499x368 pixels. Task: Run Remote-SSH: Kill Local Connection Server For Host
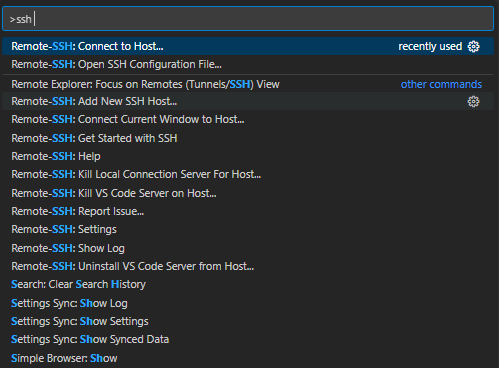(x=248, y=174)
